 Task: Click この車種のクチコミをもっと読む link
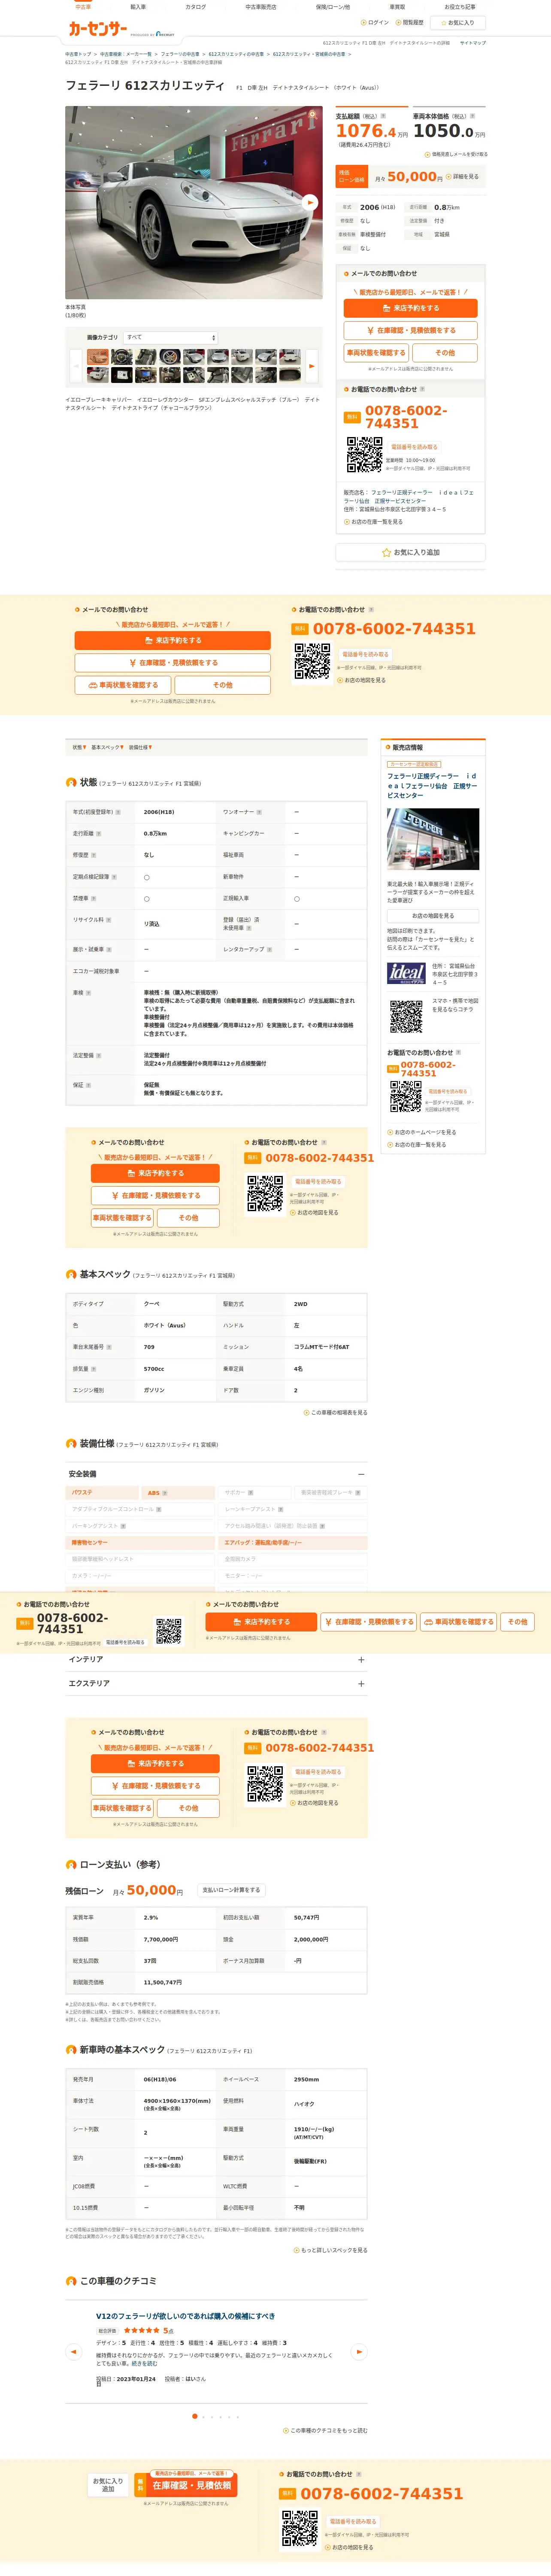326,2430
